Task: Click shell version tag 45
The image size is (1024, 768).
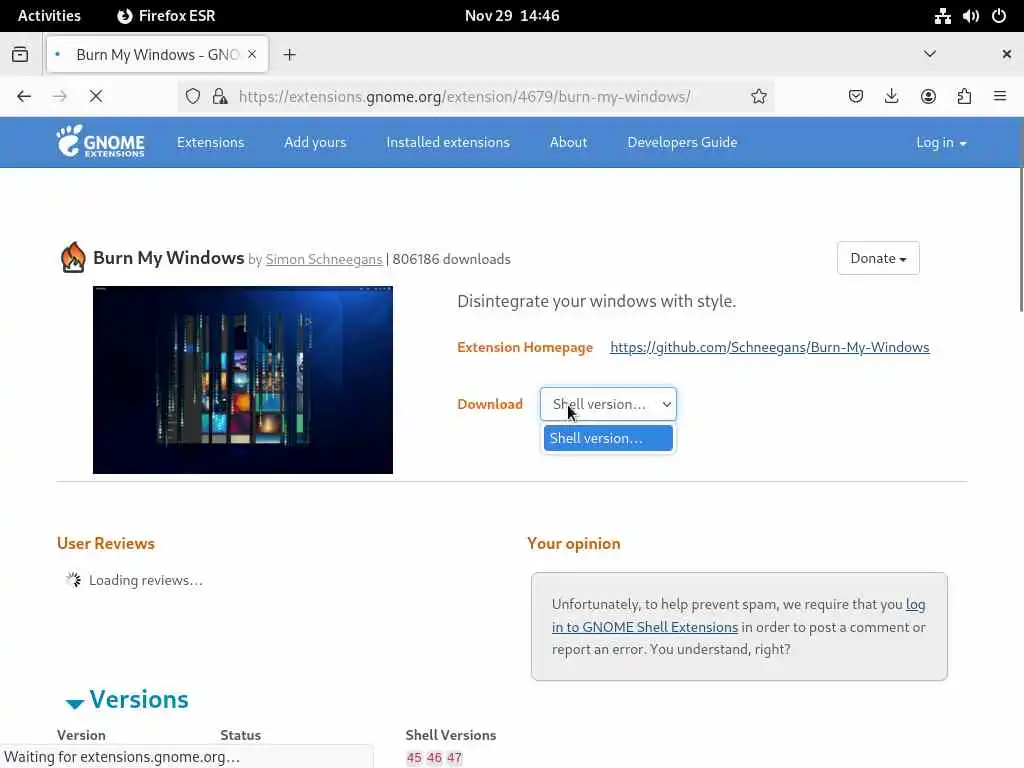Action: pos(414,758)
